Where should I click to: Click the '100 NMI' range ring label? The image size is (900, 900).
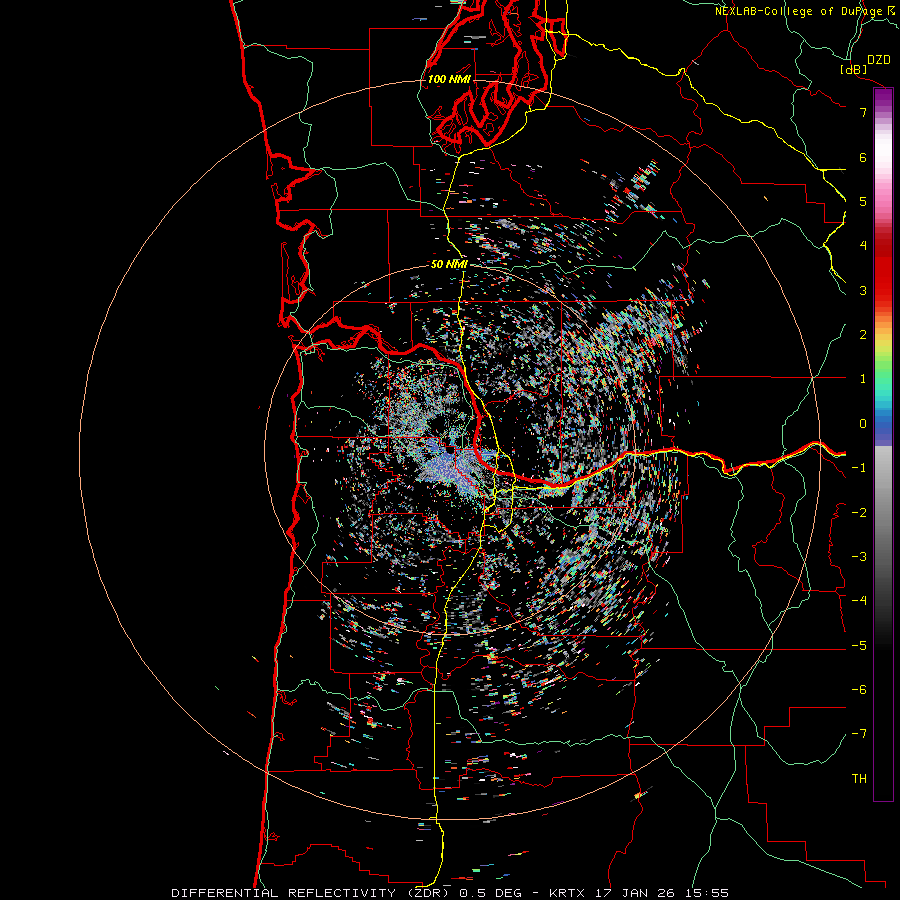point(449,79)
